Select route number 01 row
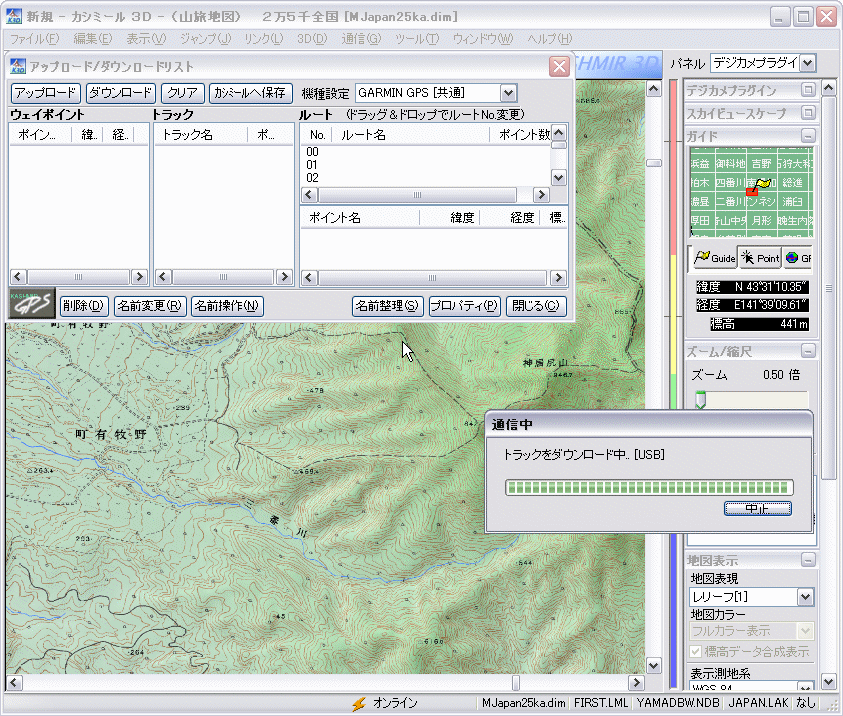Screen dimensions: 843x716 point(425,164)
